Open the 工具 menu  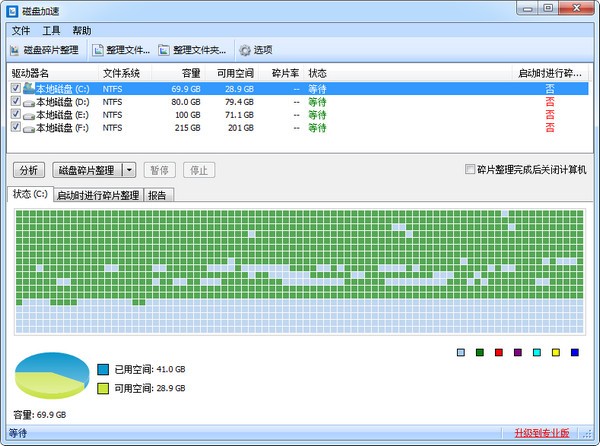51,31
